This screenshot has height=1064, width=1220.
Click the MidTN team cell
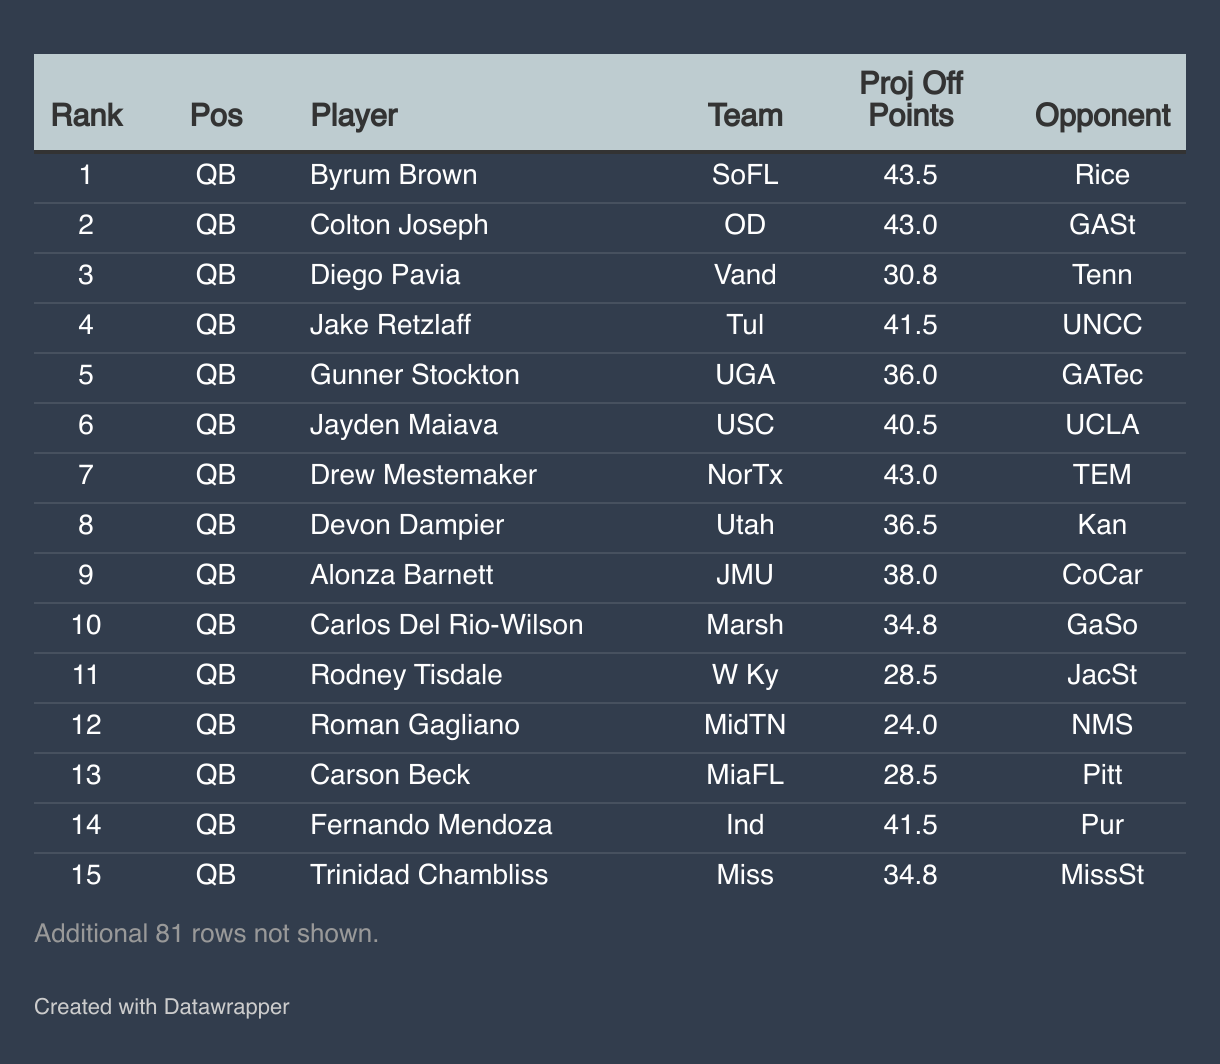(x=745, y=725)
